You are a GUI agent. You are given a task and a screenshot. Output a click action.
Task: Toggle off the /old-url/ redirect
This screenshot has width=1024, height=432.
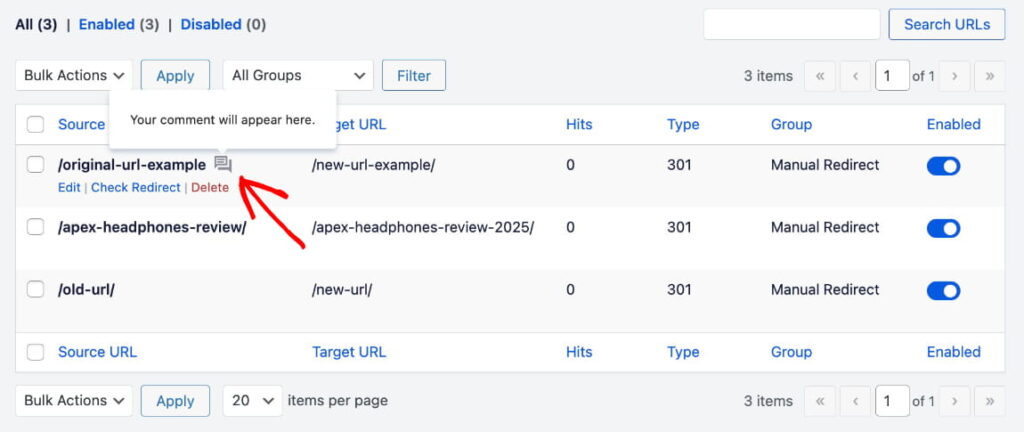(943, 290)
